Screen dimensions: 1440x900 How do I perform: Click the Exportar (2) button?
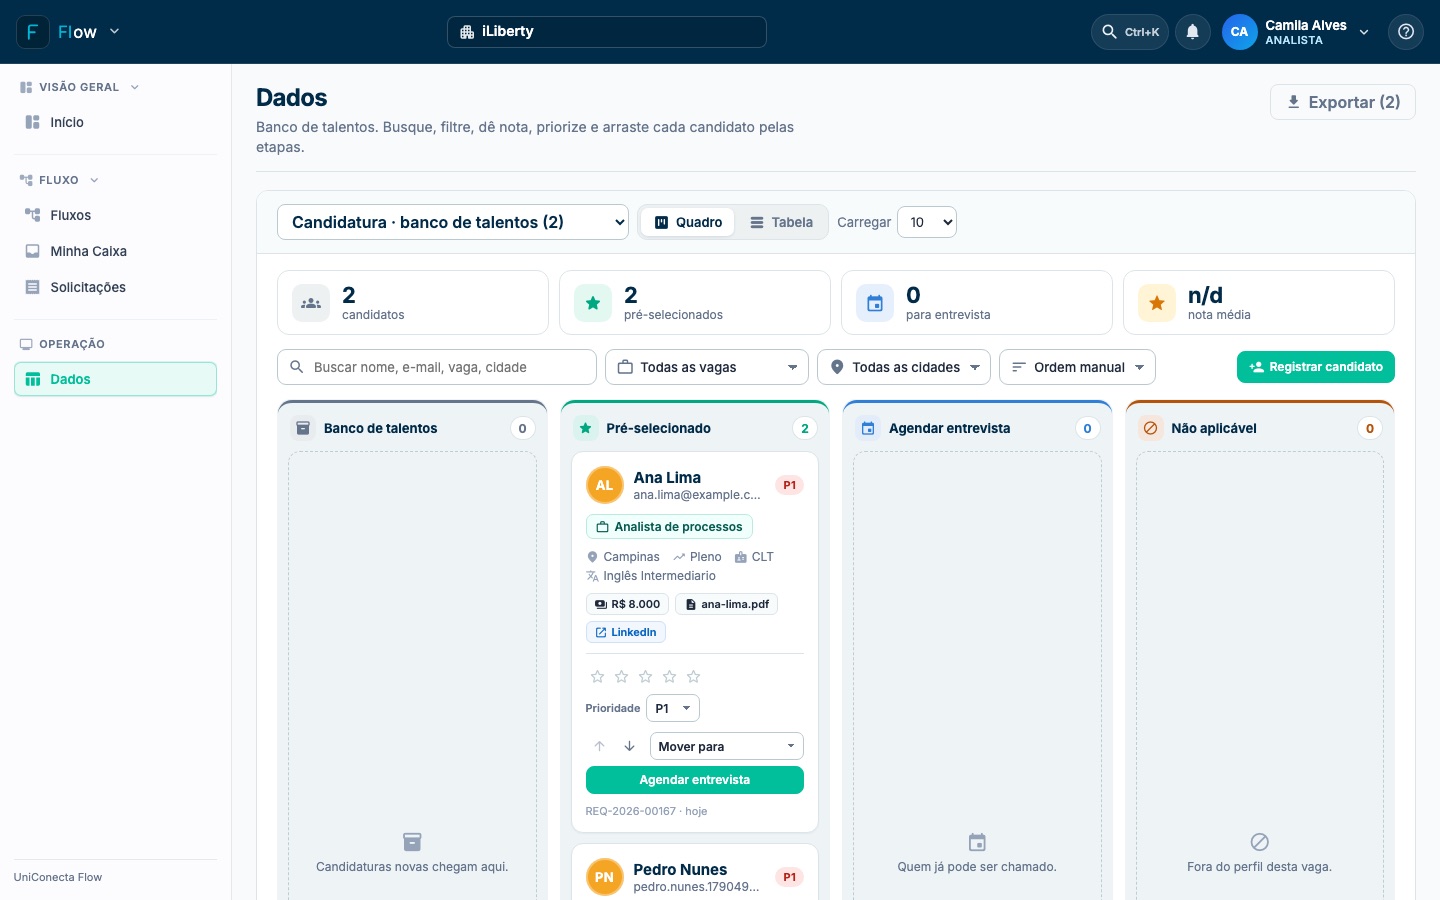(x=1343, y=102)
